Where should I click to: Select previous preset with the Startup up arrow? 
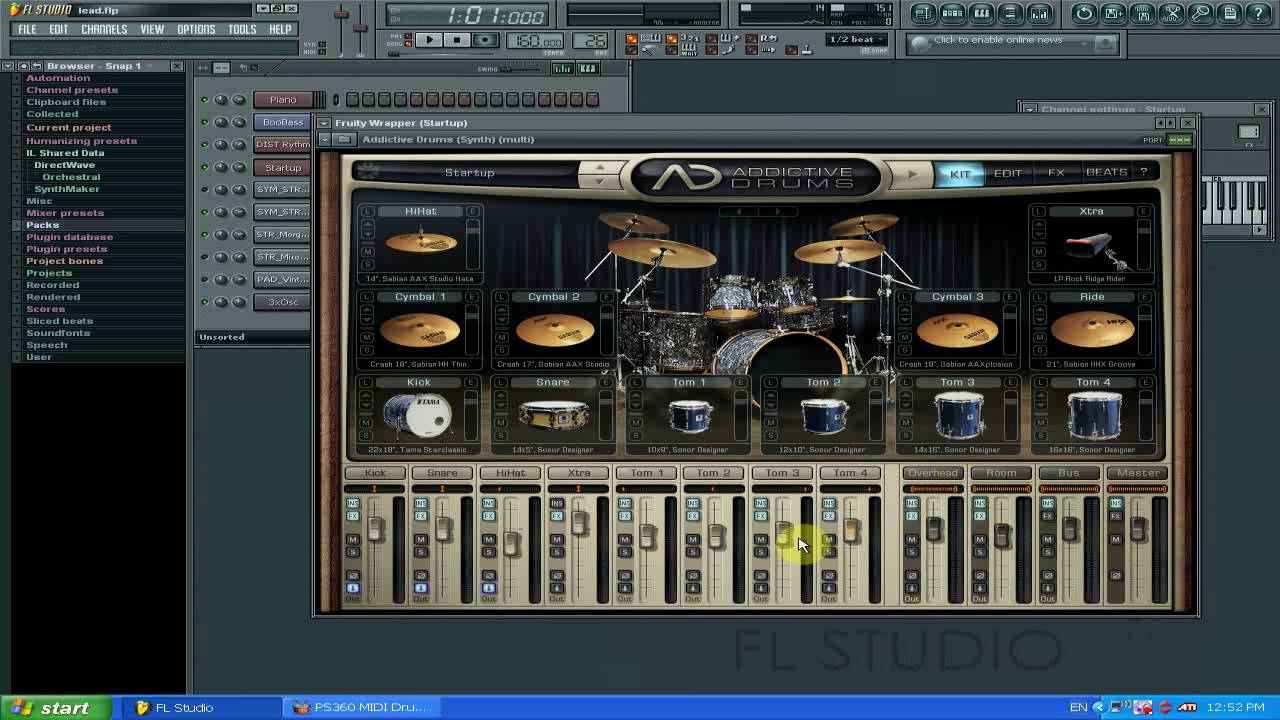click(599, 166)
